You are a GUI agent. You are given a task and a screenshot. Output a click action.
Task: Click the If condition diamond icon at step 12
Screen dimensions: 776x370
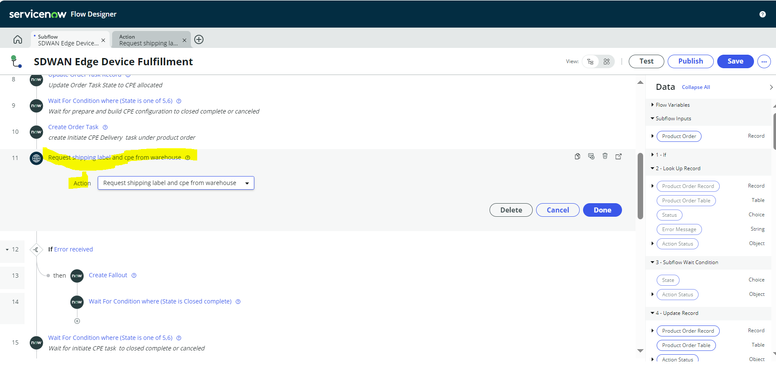pos(36,250)
